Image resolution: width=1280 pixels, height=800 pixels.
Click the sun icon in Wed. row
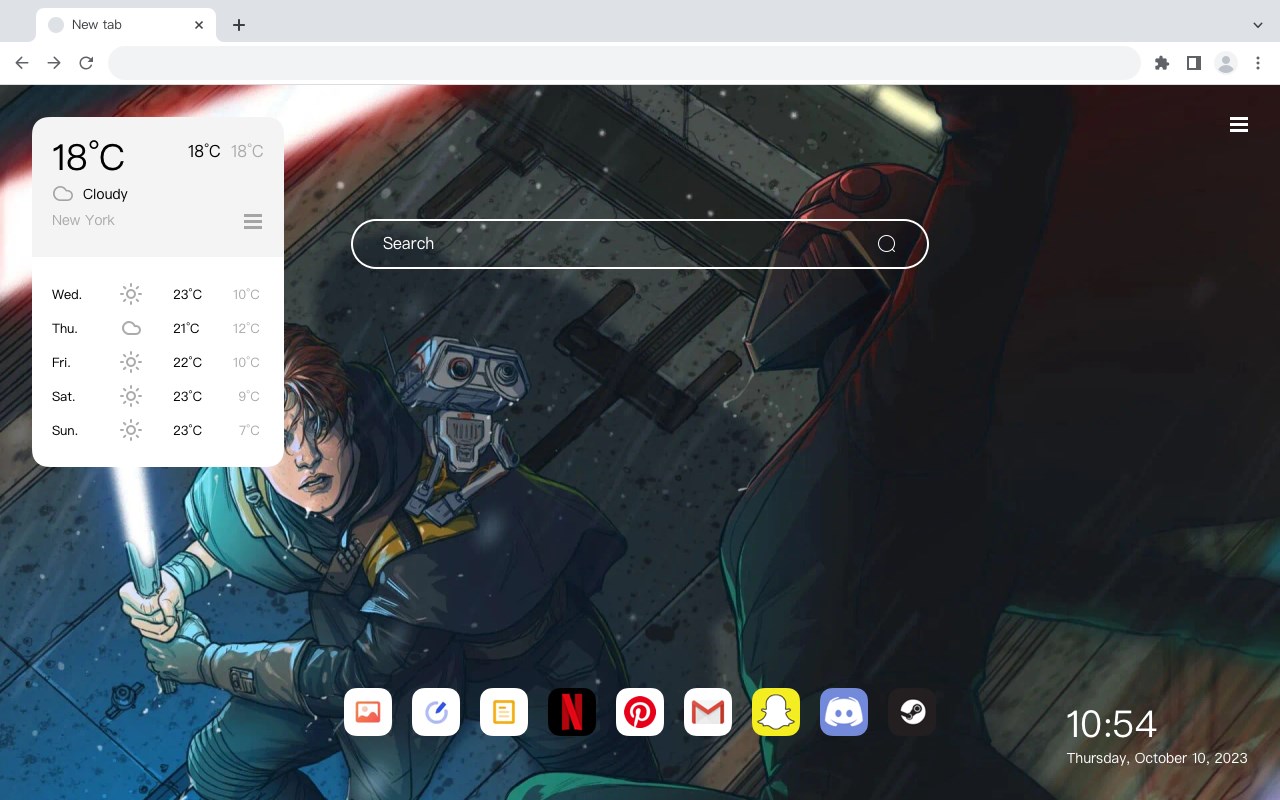131,294
